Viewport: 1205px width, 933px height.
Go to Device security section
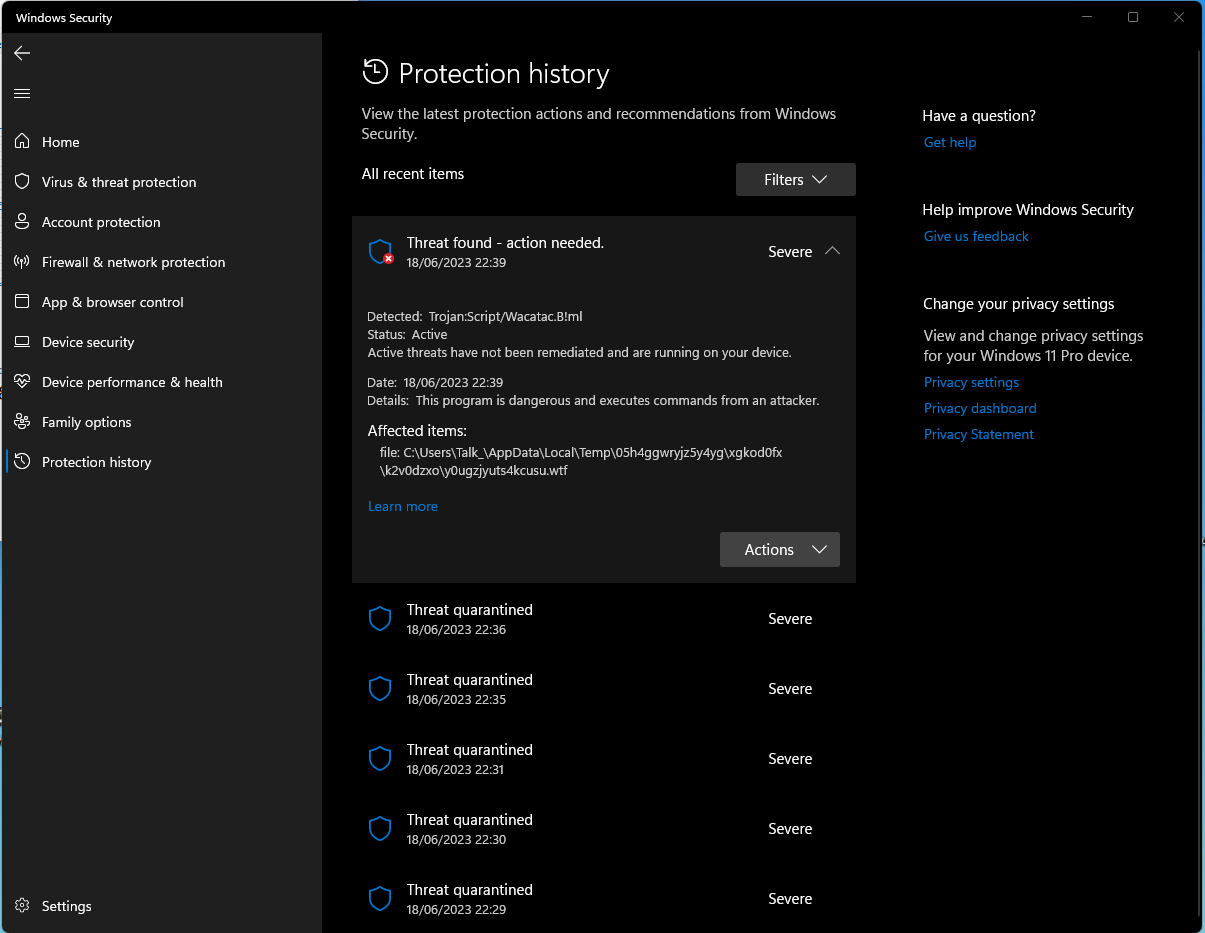click(88, 342)
